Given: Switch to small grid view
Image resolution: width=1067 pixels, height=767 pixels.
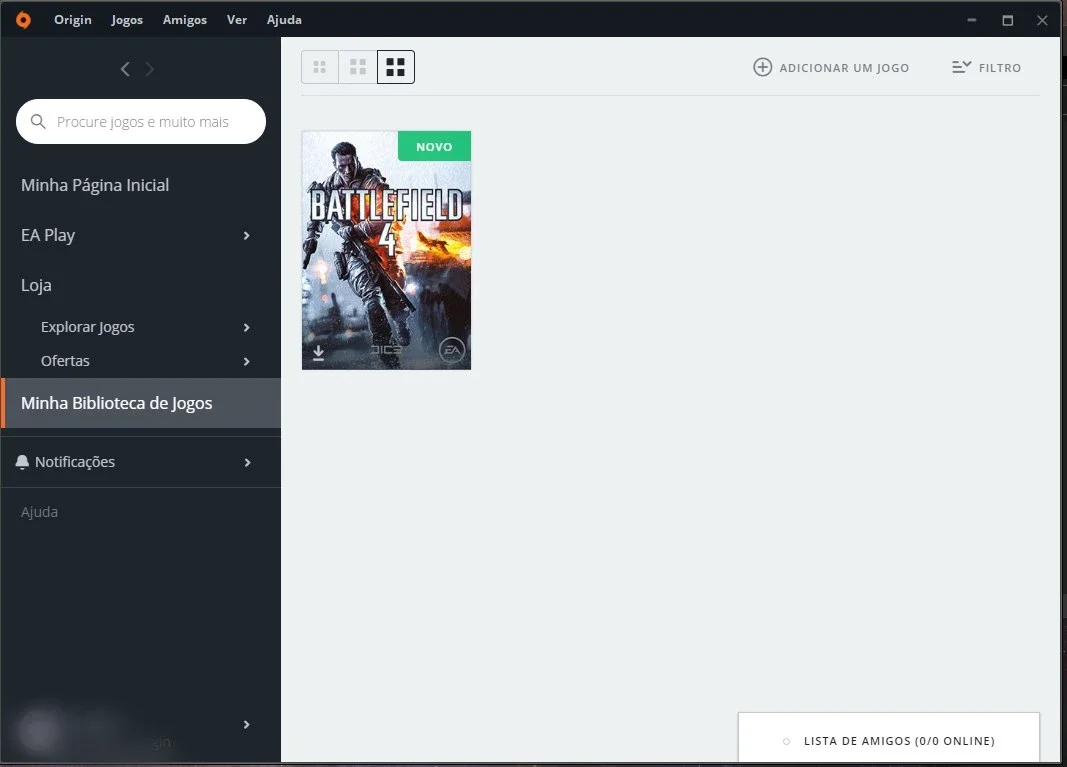Looking at the screenshot, I should click(x=320, y=67).
